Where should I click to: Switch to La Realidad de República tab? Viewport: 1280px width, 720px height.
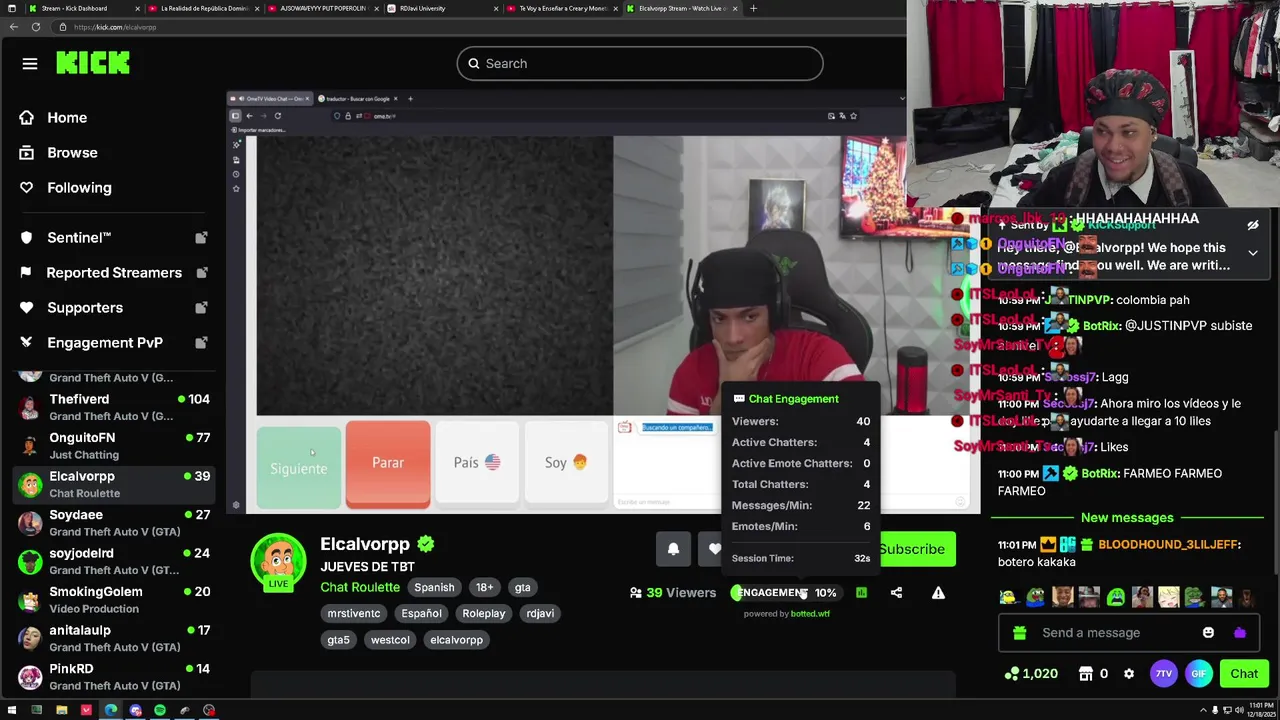[x=204, y=8]
